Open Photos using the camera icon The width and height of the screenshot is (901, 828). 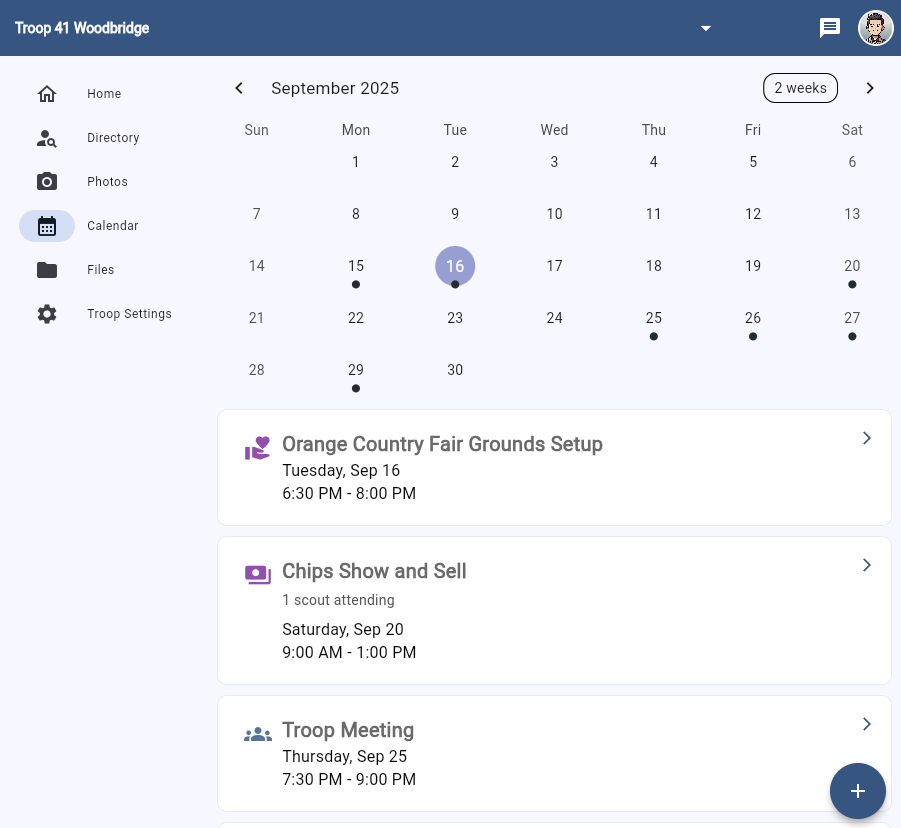pyautogui.click(x=47, y=181)
